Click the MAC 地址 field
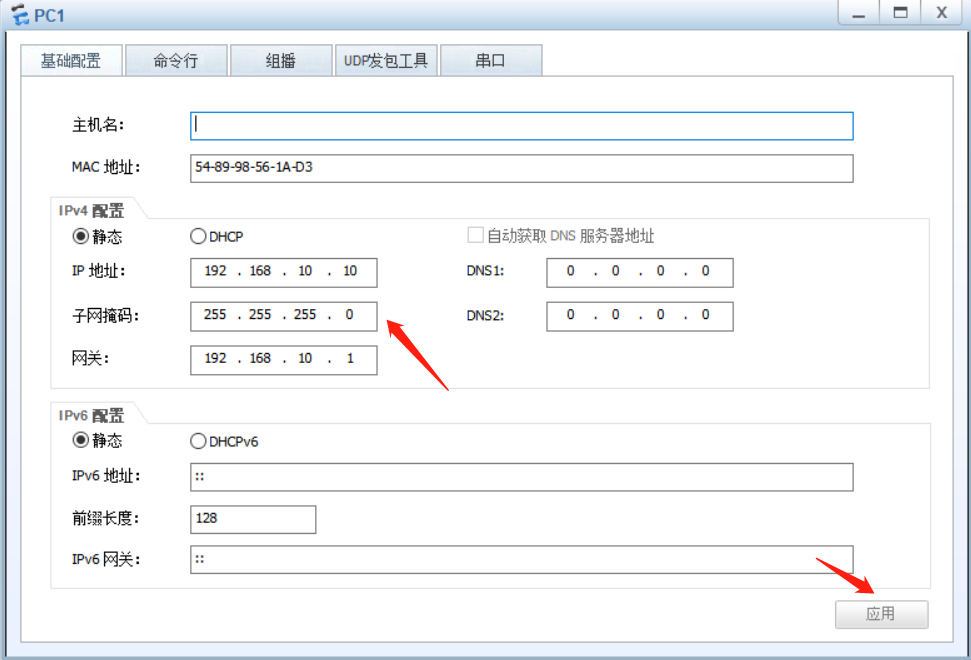Viewport: 971px width, 660px height. click(x=521, y=168)
